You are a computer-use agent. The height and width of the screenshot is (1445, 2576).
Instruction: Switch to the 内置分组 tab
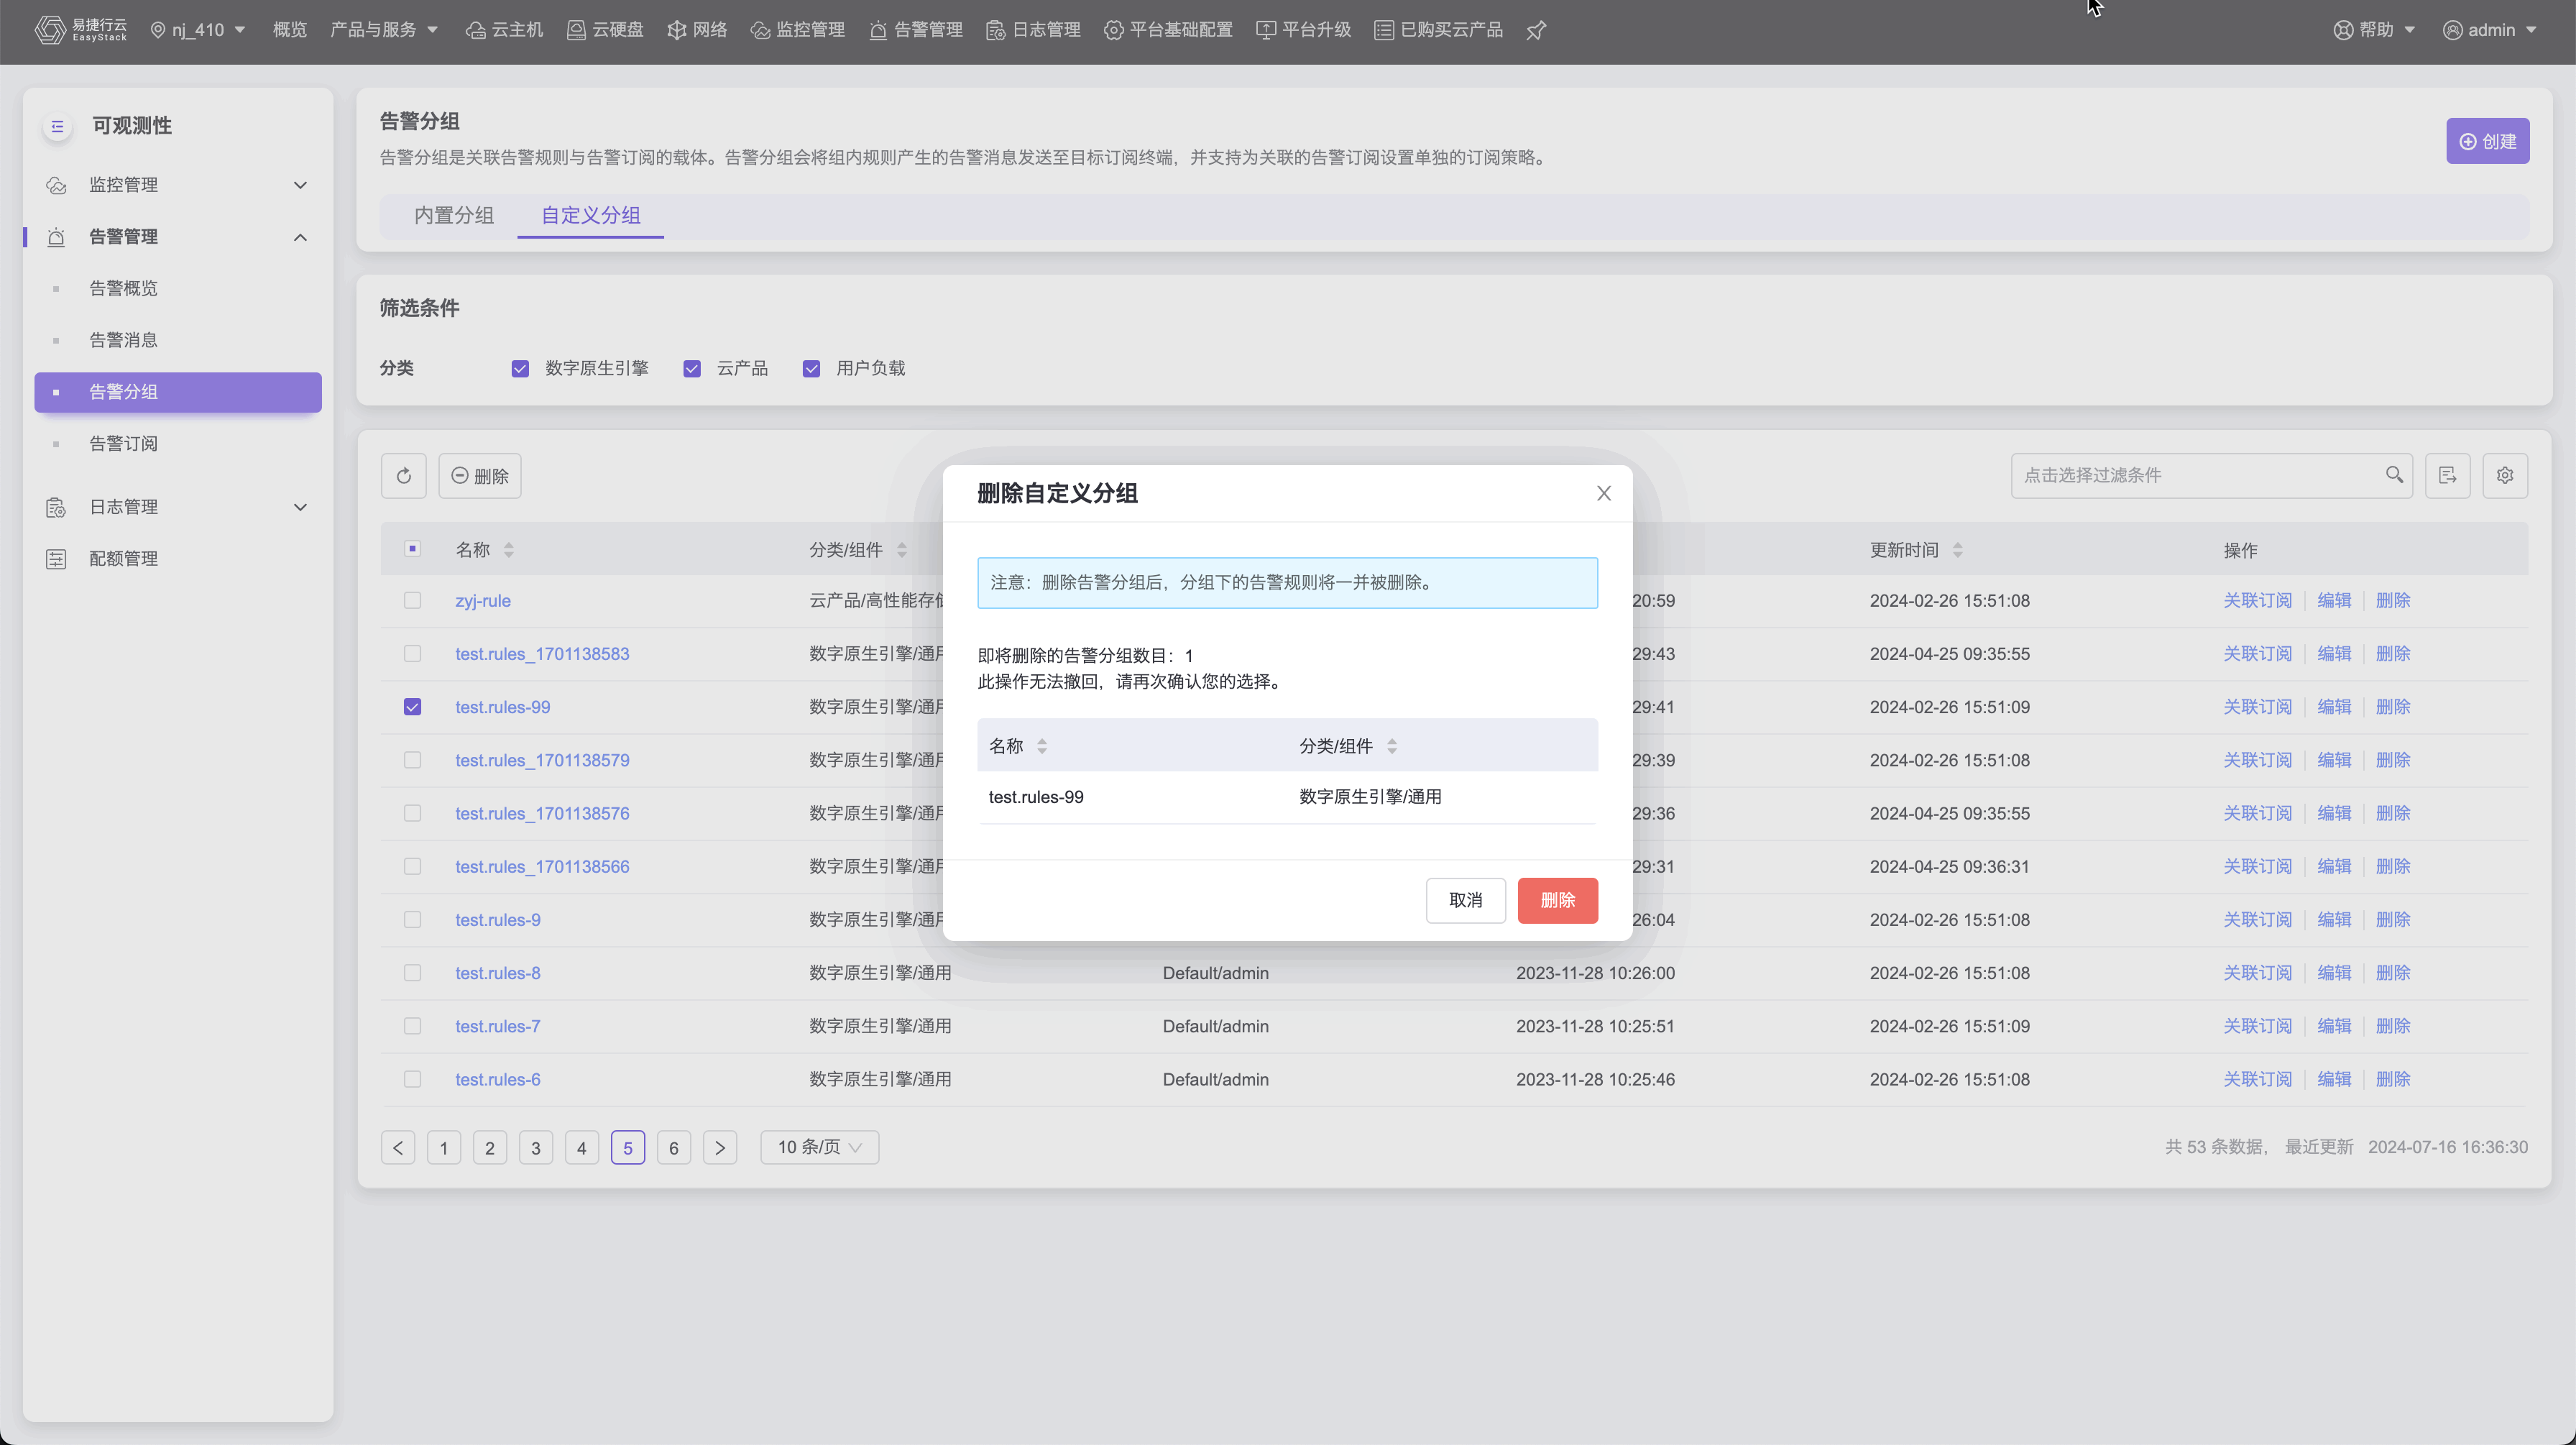point(454,215)
